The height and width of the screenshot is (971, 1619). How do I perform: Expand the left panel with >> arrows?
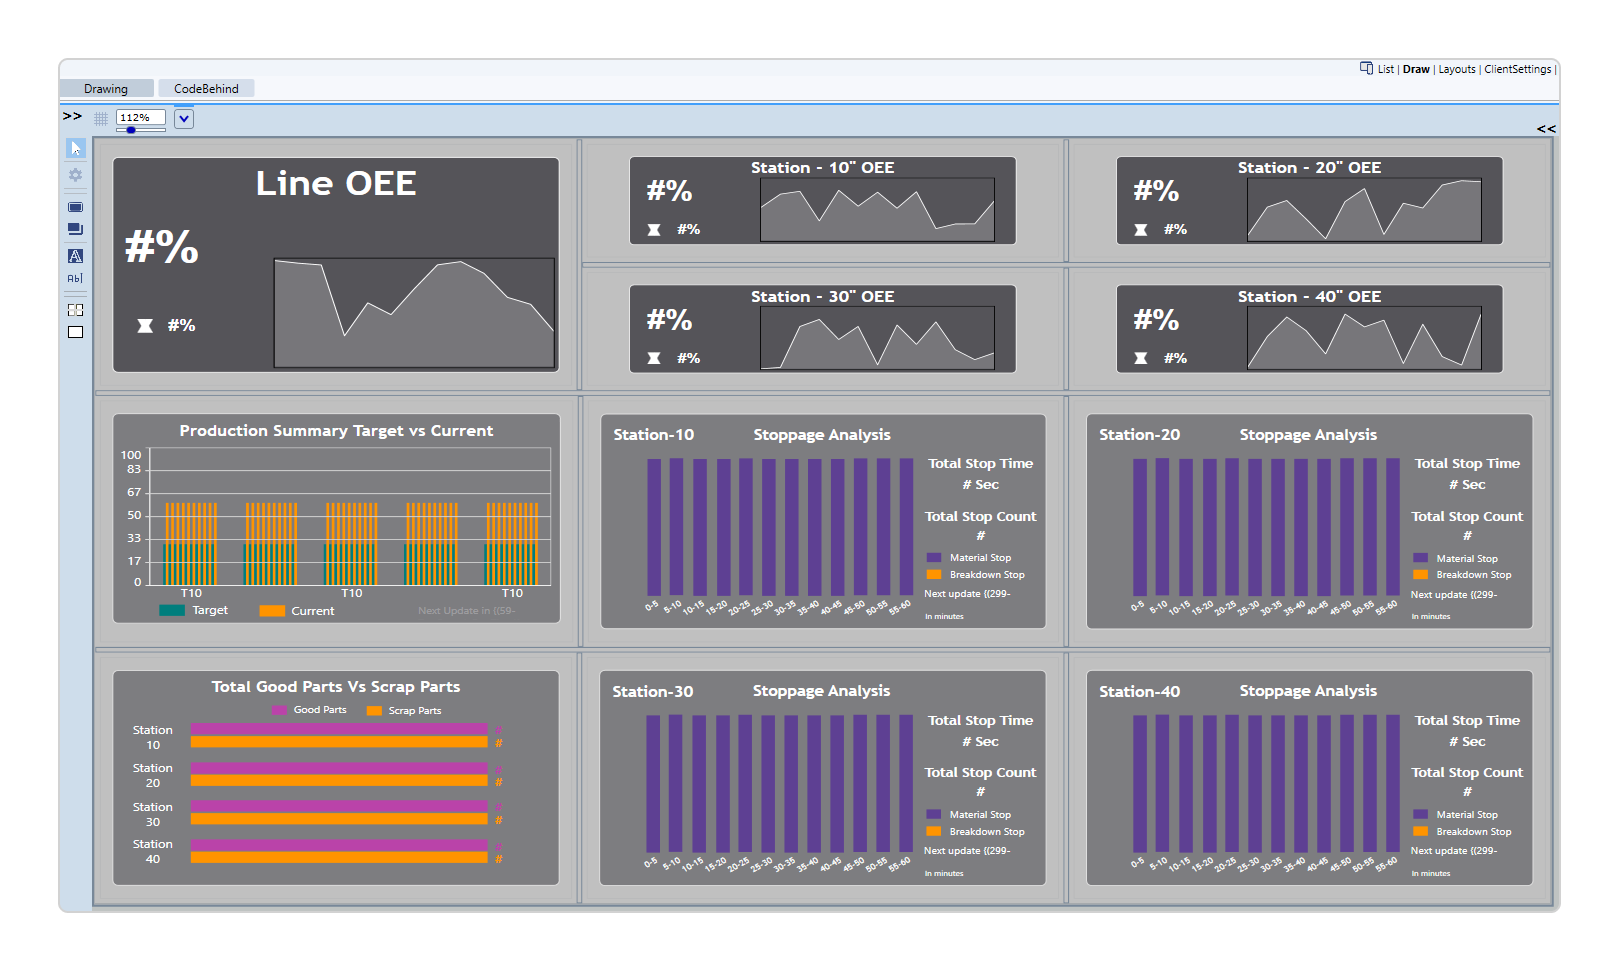pyautogui.click(x=72, y=116)
